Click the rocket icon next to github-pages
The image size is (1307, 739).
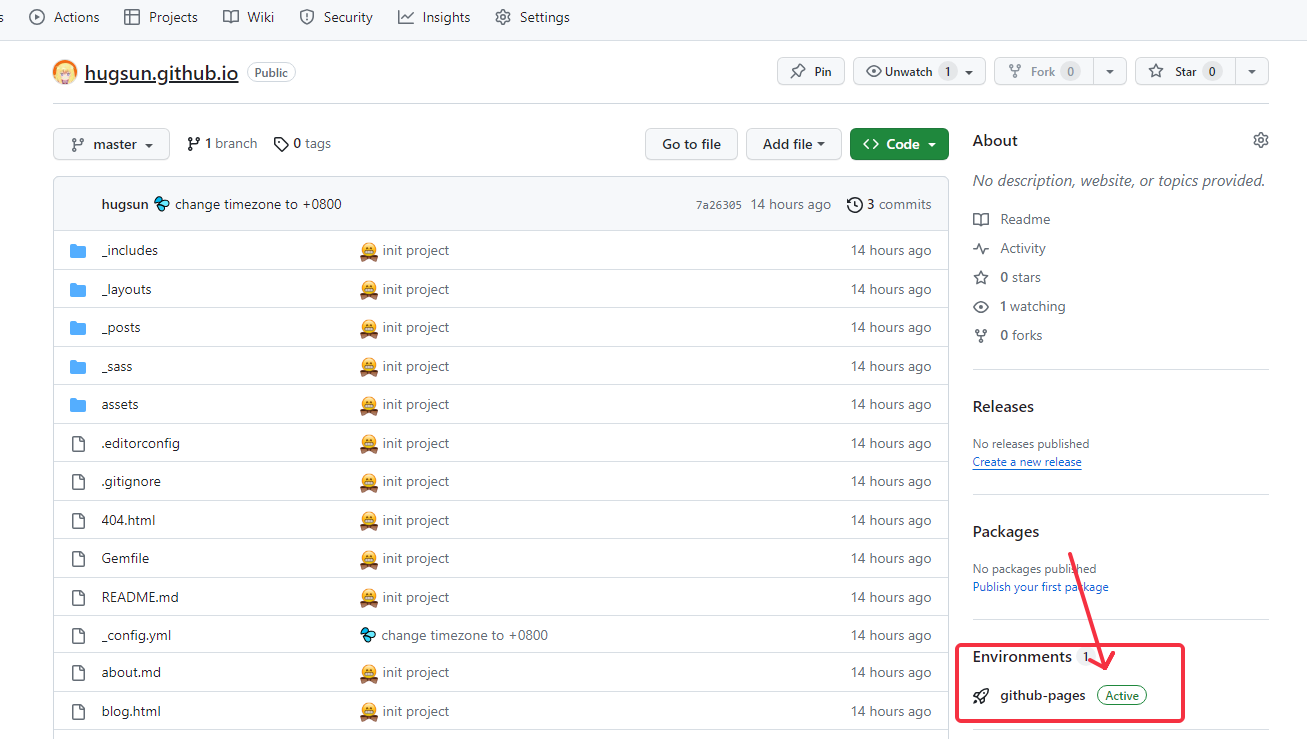(x=981, y=696)
